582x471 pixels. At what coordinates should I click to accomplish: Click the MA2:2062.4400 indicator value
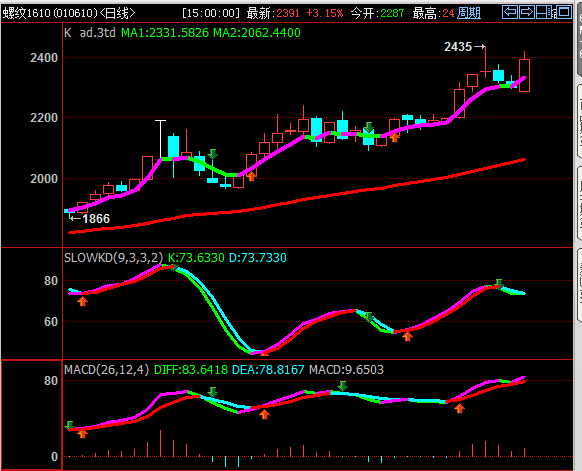[x=257, y=33]
